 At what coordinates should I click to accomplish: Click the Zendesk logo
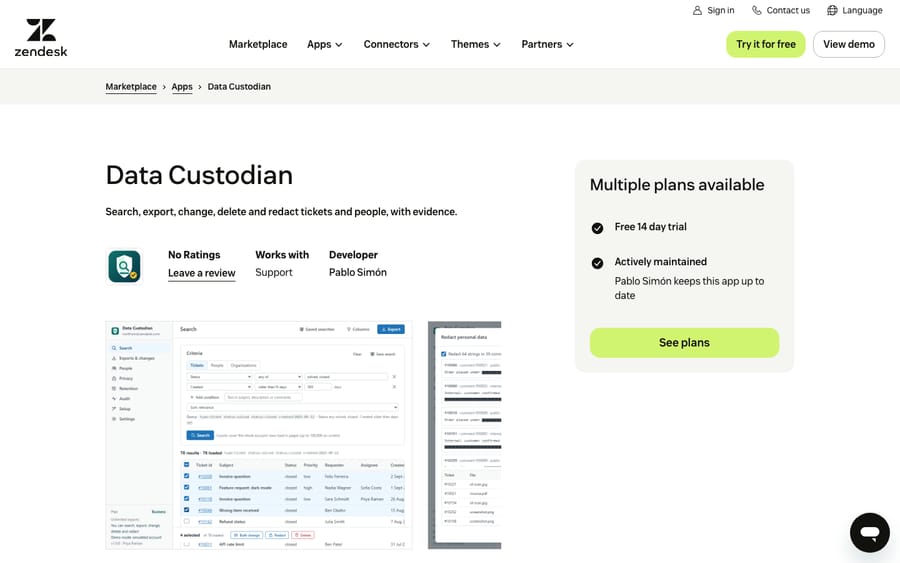41,38
